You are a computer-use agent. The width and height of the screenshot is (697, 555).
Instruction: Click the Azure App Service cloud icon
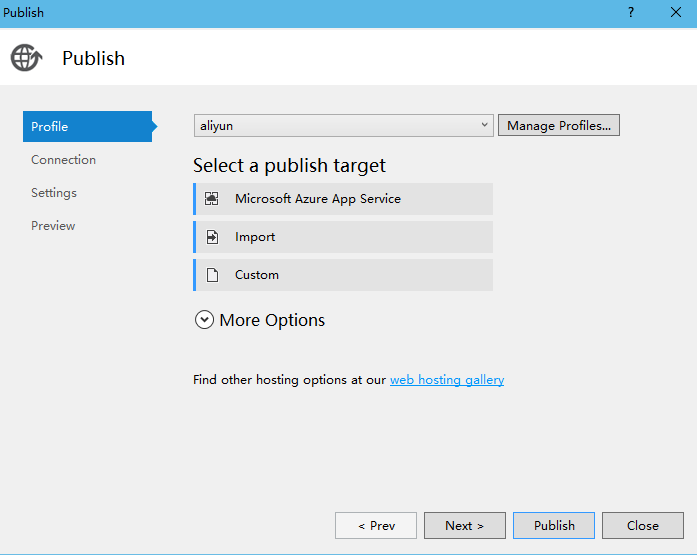pos(212,199)
